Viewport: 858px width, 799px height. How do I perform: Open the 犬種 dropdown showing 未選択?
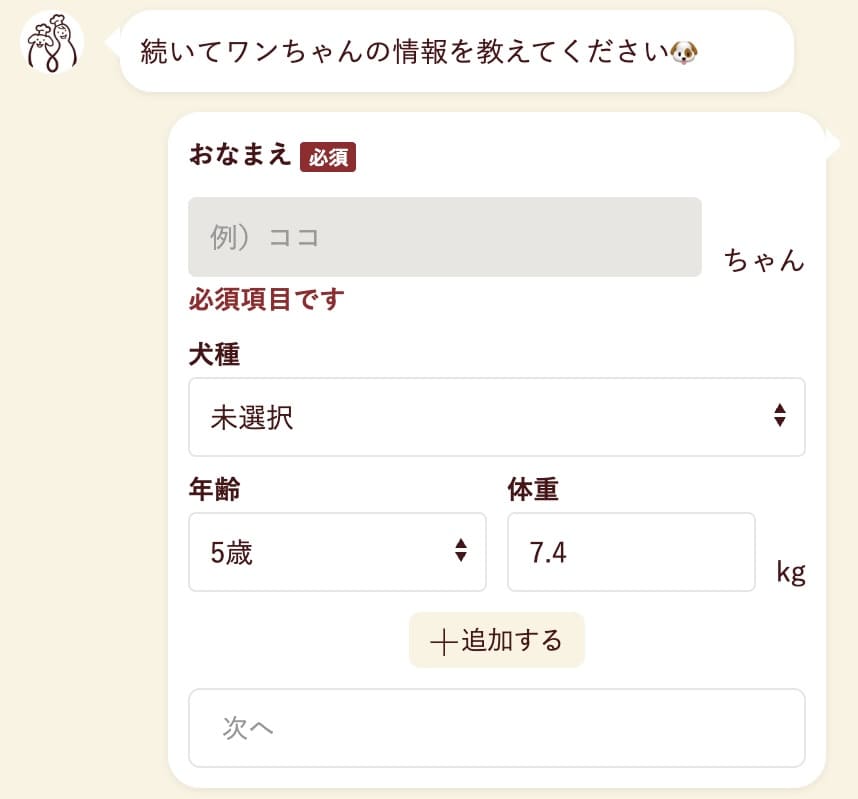point(496,417)
